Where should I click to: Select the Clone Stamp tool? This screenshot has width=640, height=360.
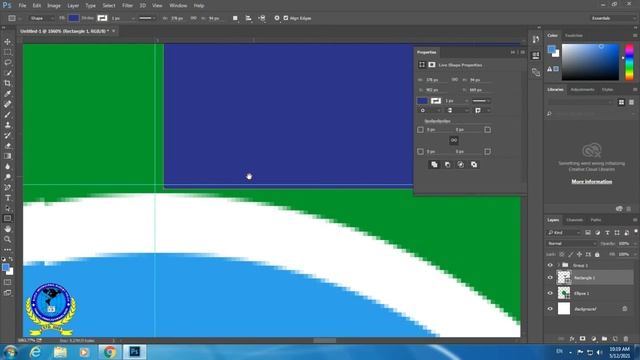coord(7,125)
